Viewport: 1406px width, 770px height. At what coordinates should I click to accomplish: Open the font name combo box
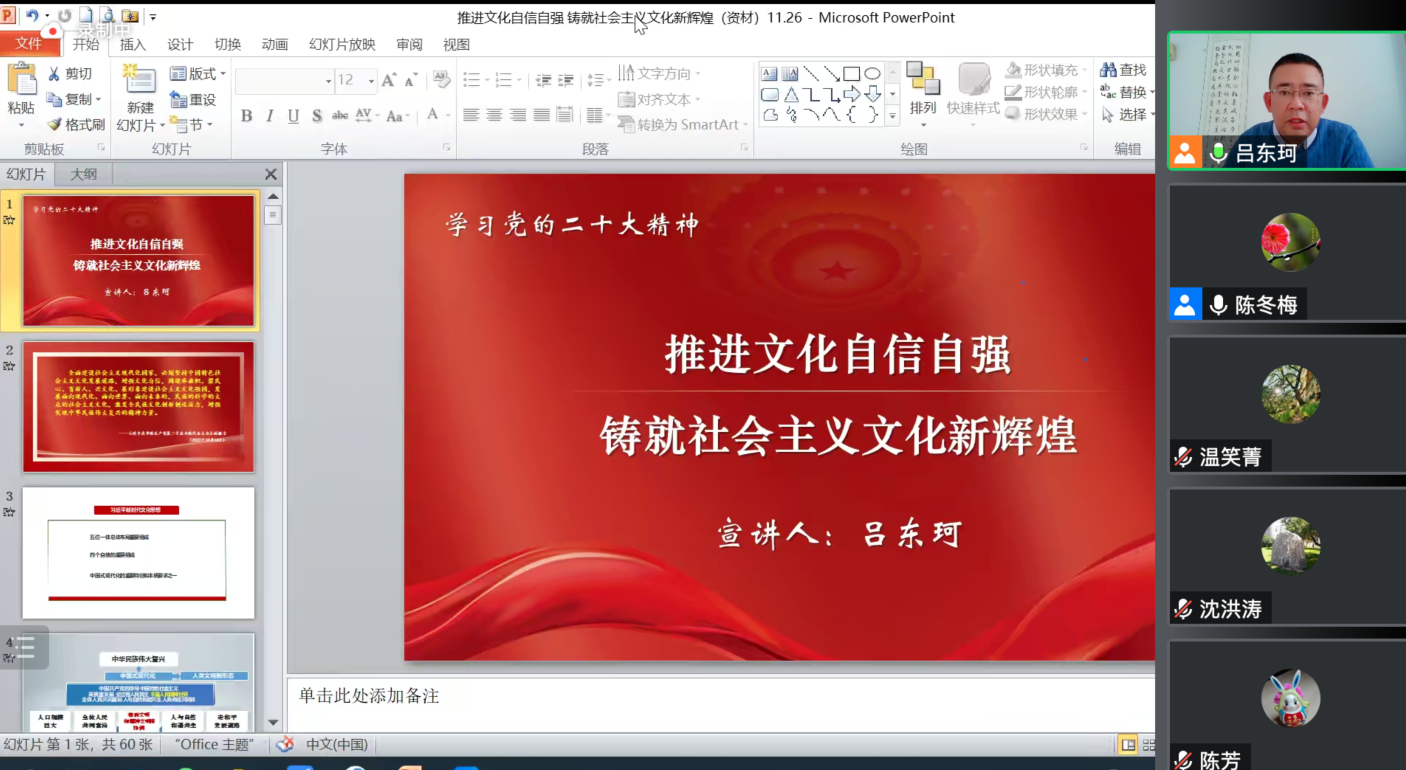[285, 81]
